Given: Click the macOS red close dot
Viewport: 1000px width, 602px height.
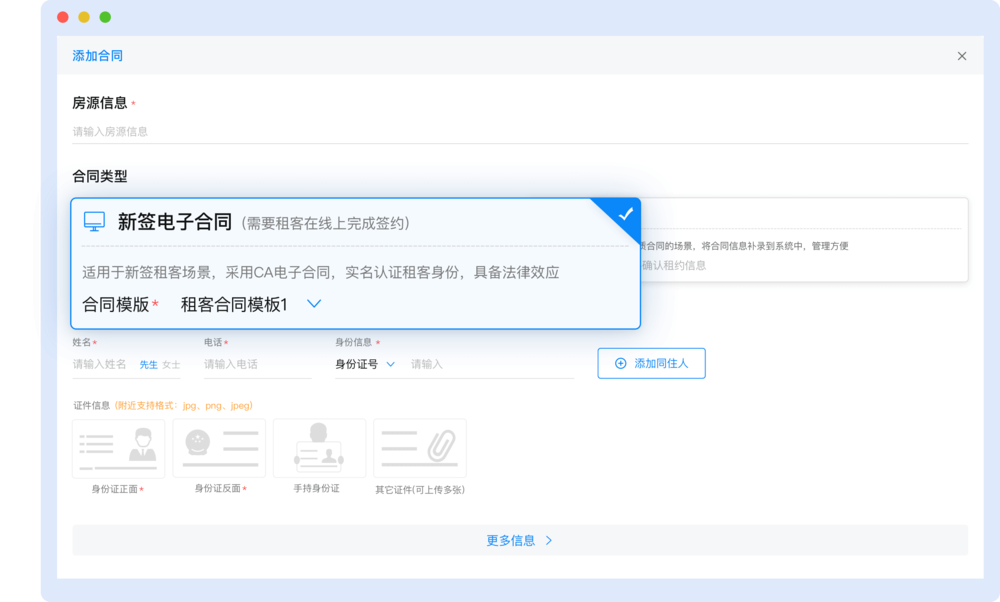Looking at the screenshot, I should click(62, 17).
